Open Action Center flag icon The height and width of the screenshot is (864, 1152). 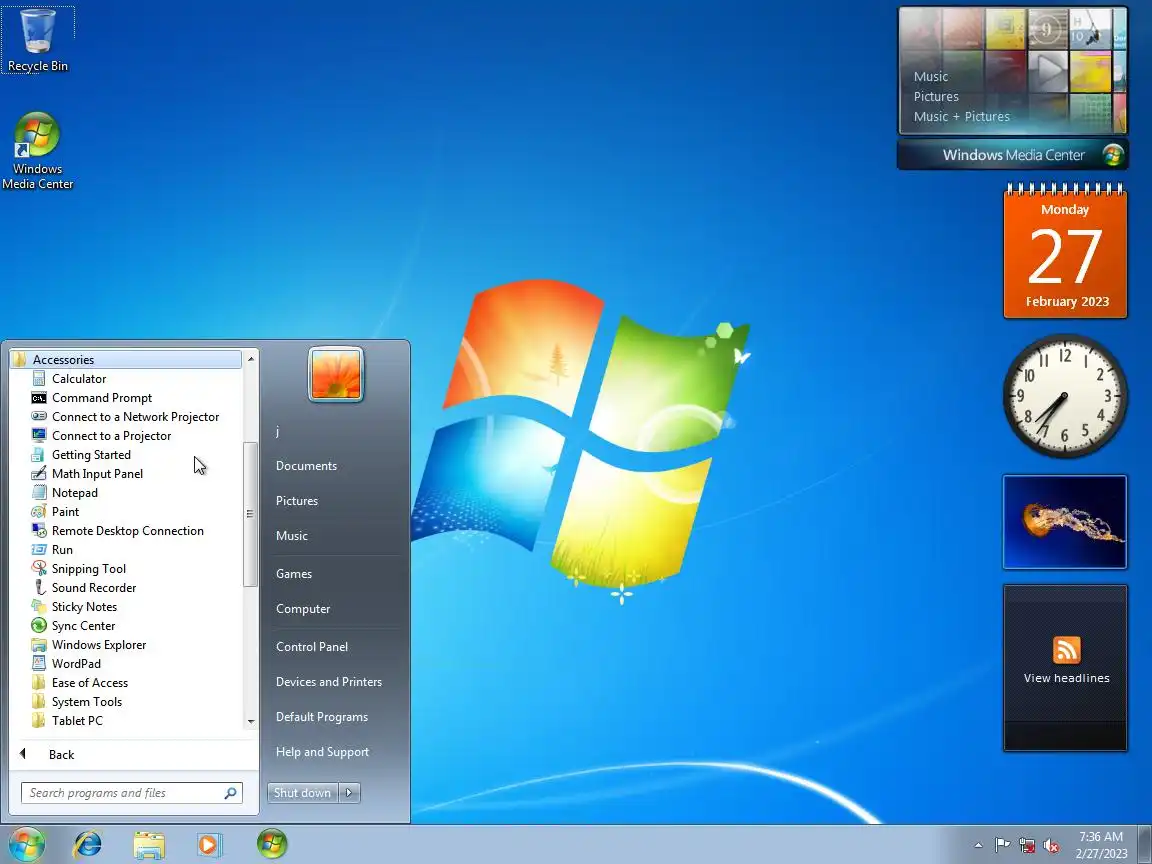click(x=1001, y=846)
